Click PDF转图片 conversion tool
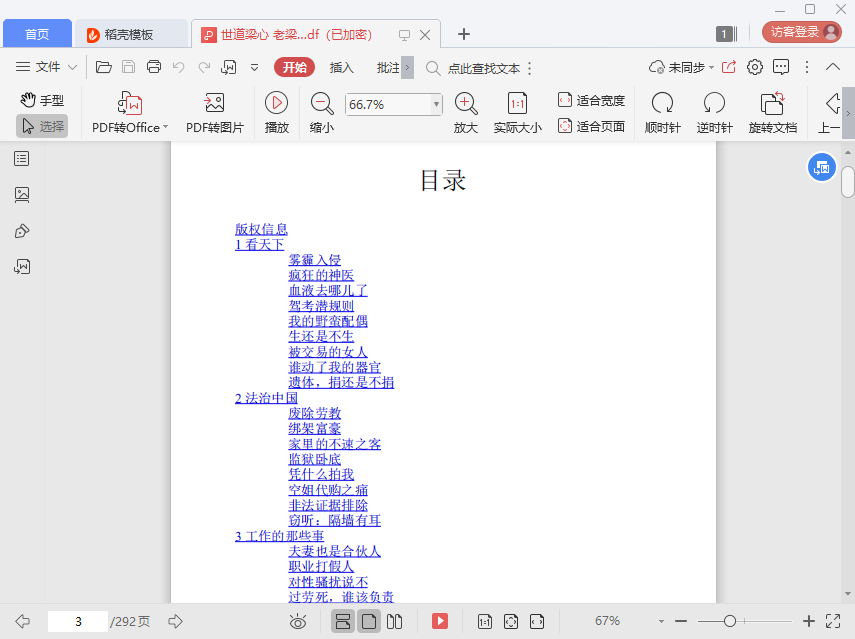This screenshot has height=639, width=855. pyautogui.click(x=215, y=113)
